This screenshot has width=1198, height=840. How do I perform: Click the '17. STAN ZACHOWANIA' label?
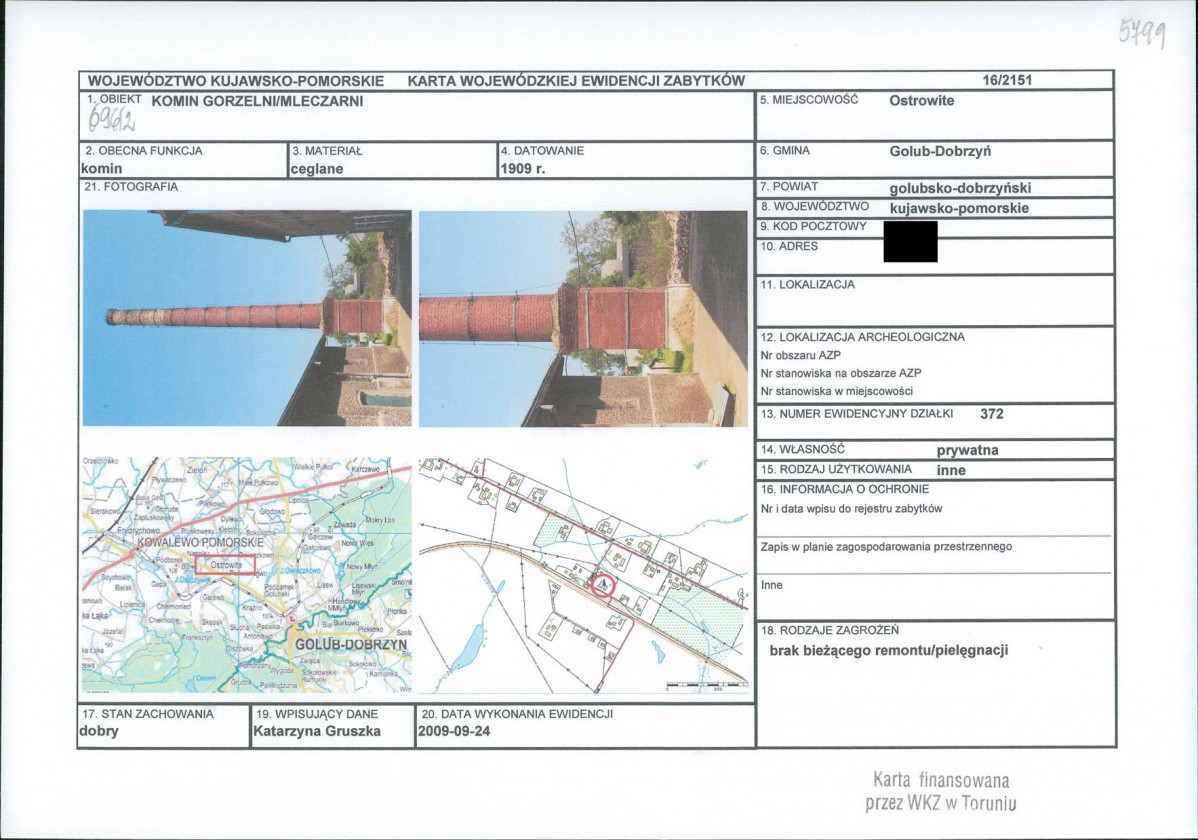pos(149,714)
